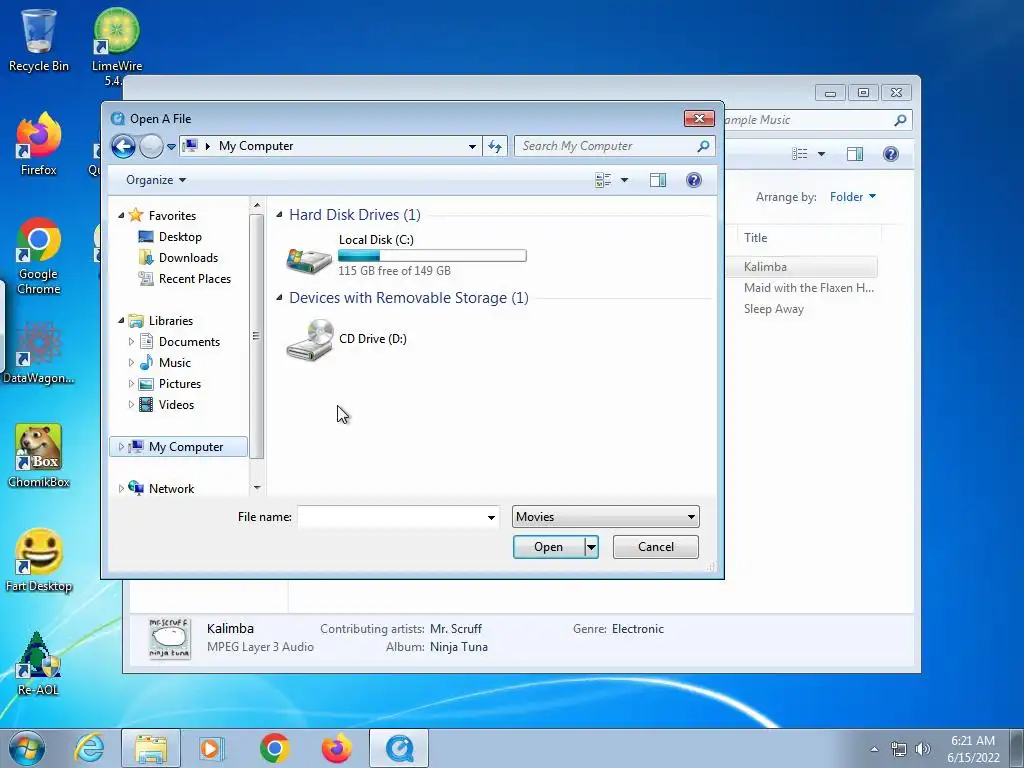Select Re-AOL desktop shortcut
The width and height of the screenshot is (1024, 768).
[39, 664]
